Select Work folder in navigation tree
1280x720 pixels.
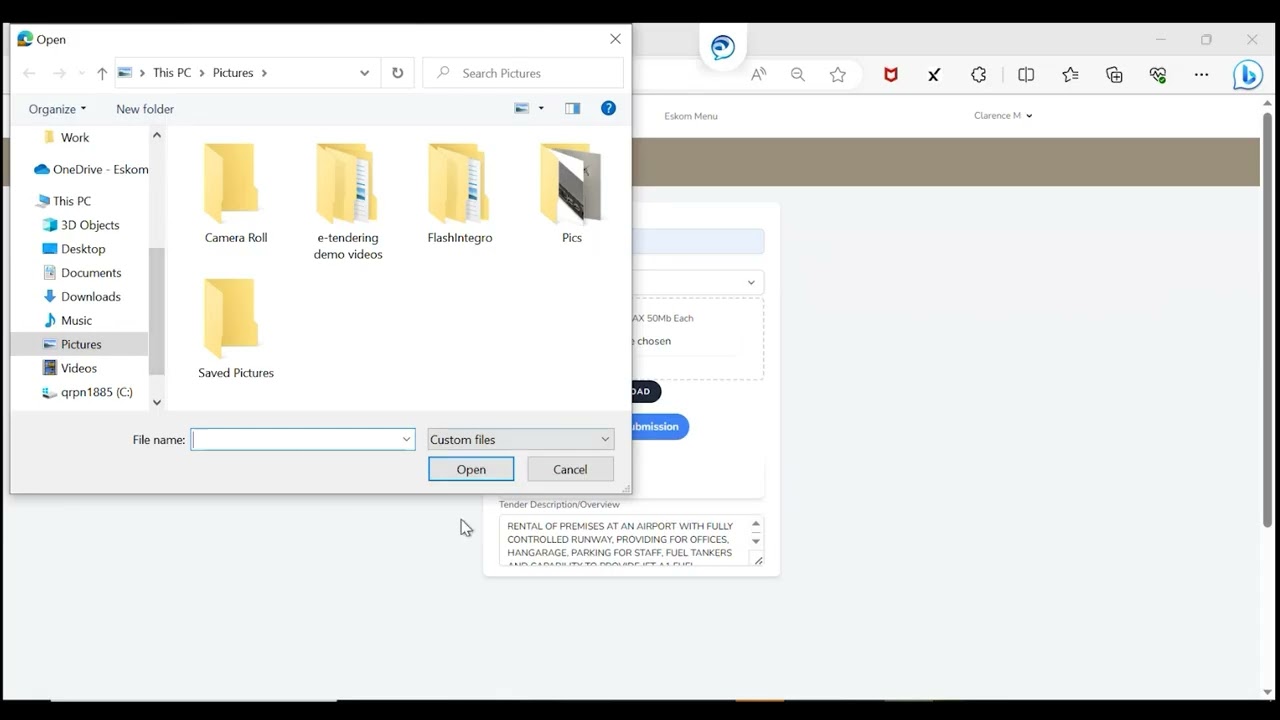pyautogui.click(x=75, y=138)
